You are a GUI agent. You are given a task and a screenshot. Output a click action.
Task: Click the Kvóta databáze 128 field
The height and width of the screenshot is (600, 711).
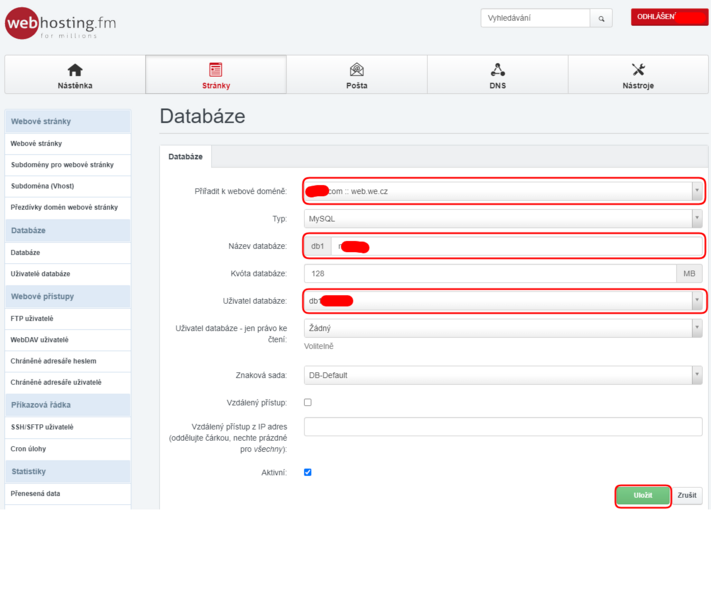click(x=491, y=273)
